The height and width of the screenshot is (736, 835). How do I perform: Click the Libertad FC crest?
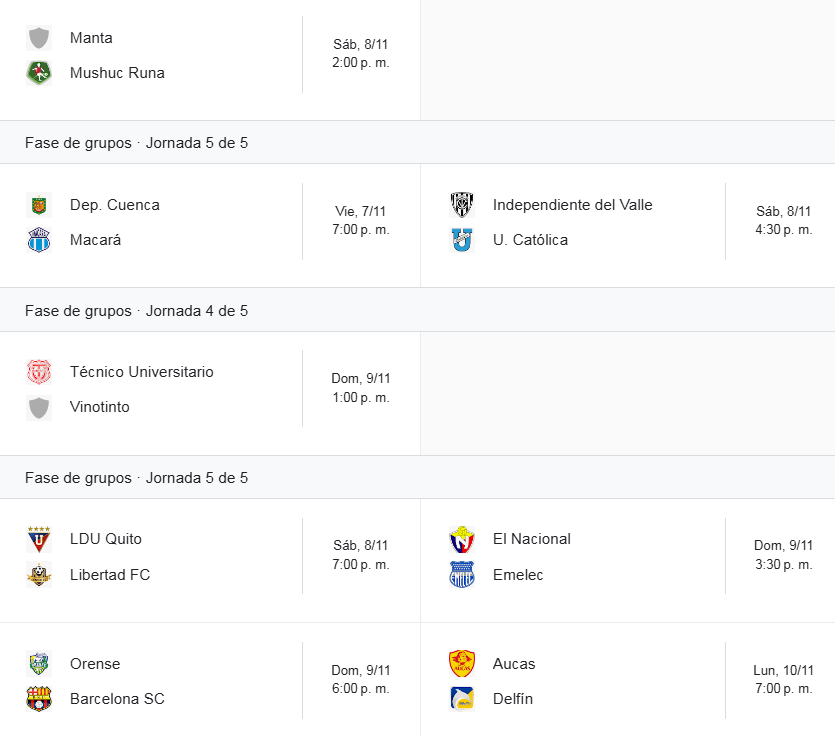[39, 575]
